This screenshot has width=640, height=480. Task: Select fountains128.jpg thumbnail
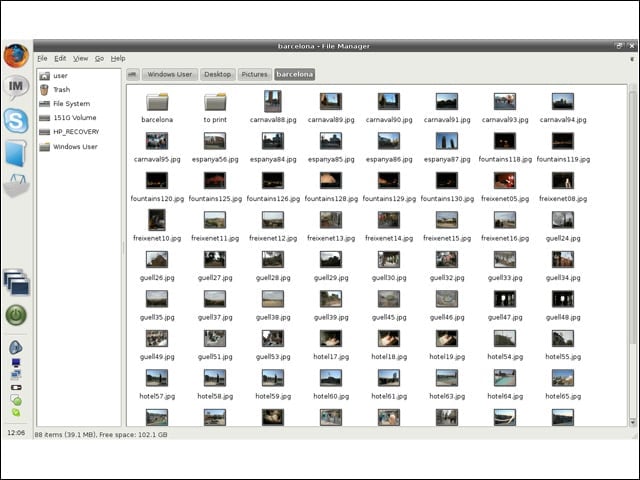click(x=331, y=180)
